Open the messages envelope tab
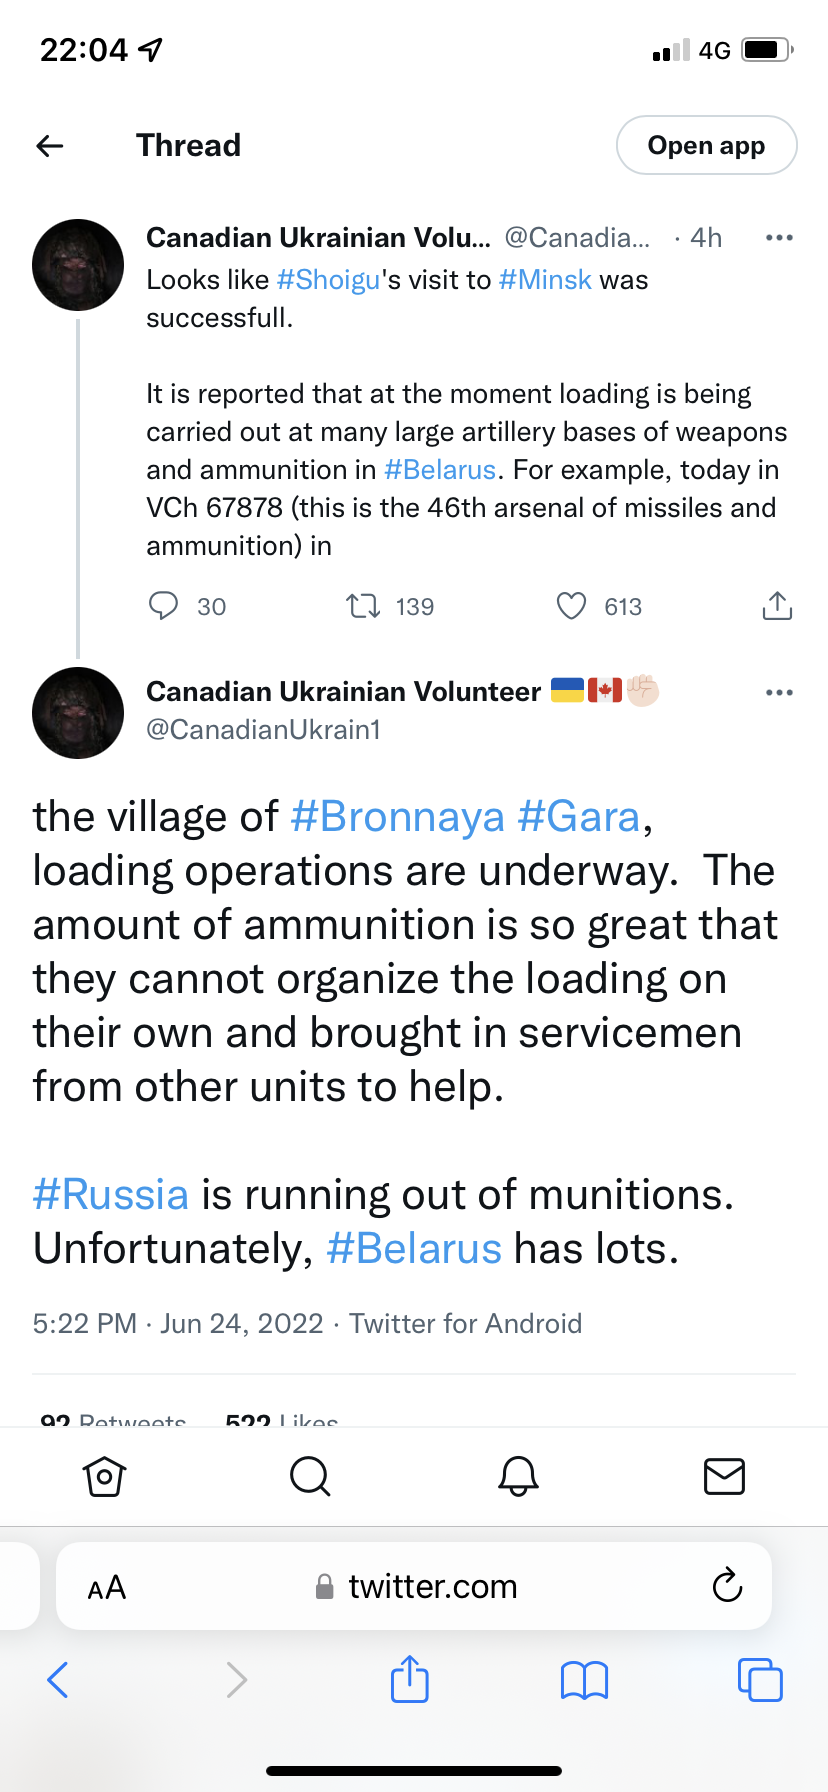The image size is (828, 1792). click(x=724, y=1476)
